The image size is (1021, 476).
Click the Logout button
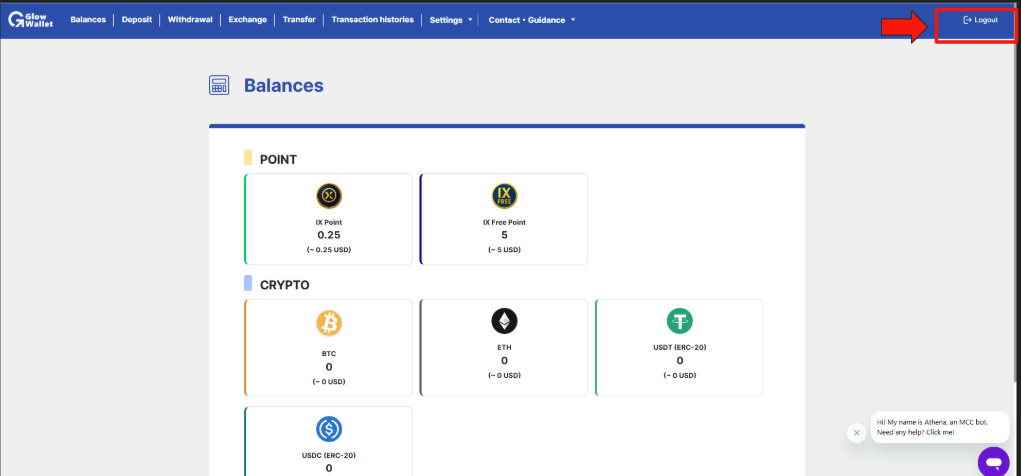980,20
